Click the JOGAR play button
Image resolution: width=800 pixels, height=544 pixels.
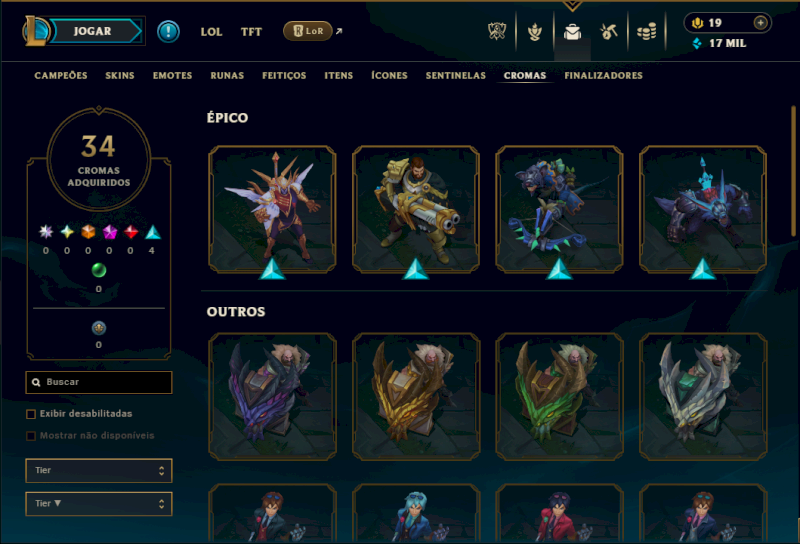[92, 31]
